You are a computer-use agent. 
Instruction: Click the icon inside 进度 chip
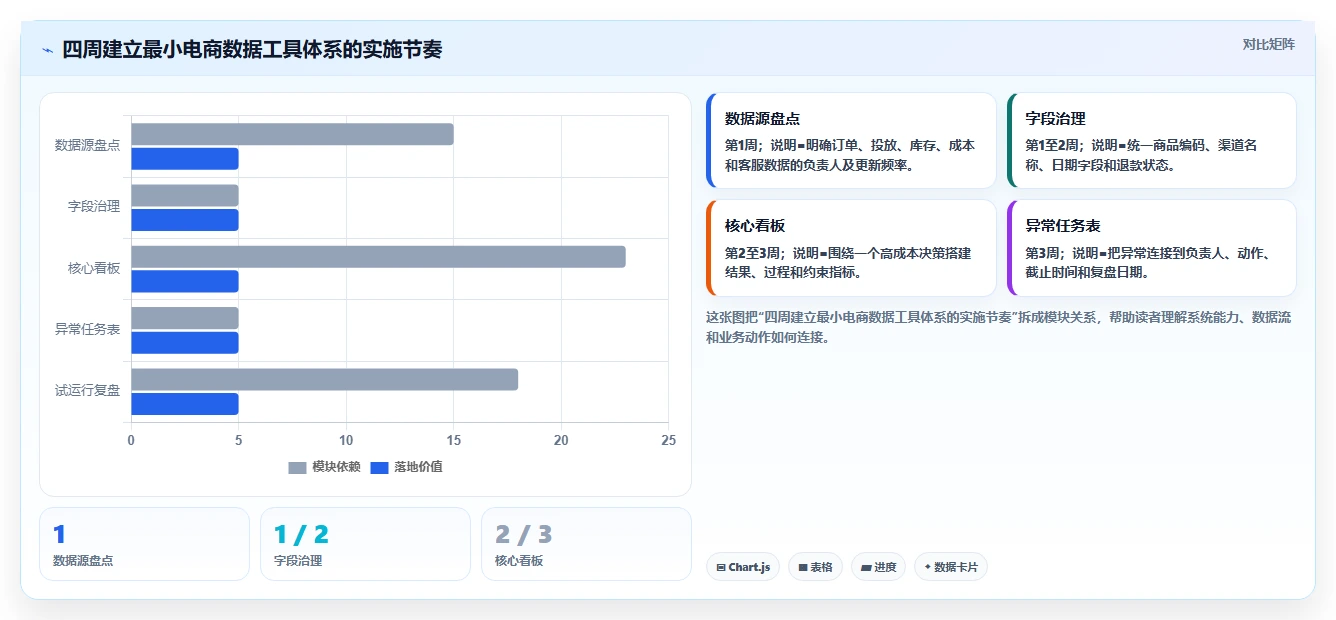[866, 567]
